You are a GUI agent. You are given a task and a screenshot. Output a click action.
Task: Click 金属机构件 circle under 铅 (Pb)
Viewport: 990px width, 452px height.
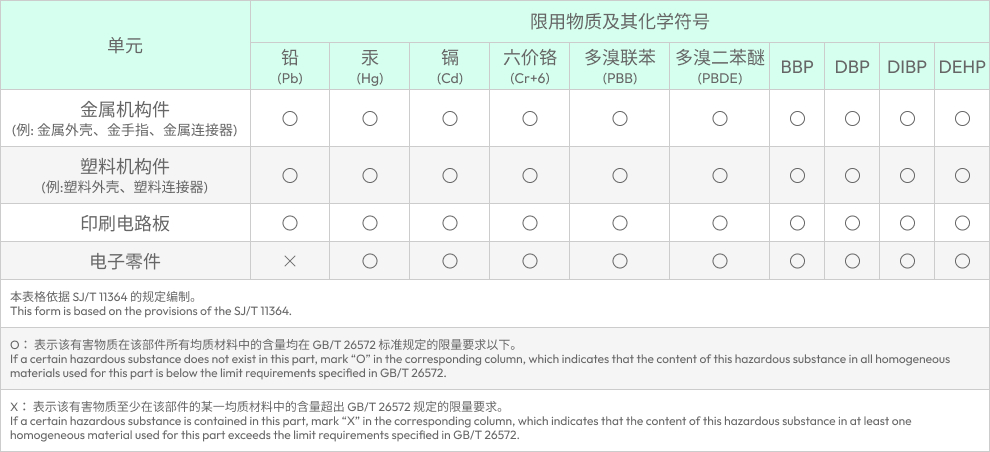(x=290, y=119)
